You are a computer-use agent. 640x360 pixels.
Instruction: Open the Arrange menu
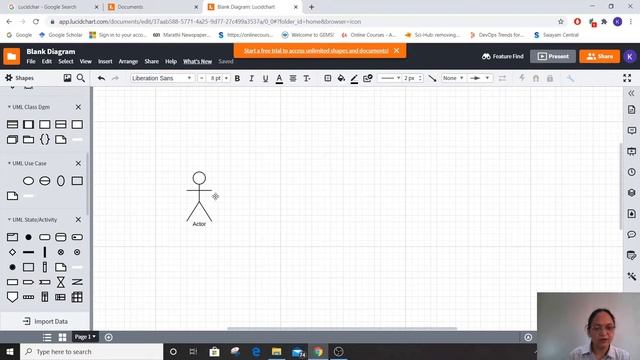[128, 62]
